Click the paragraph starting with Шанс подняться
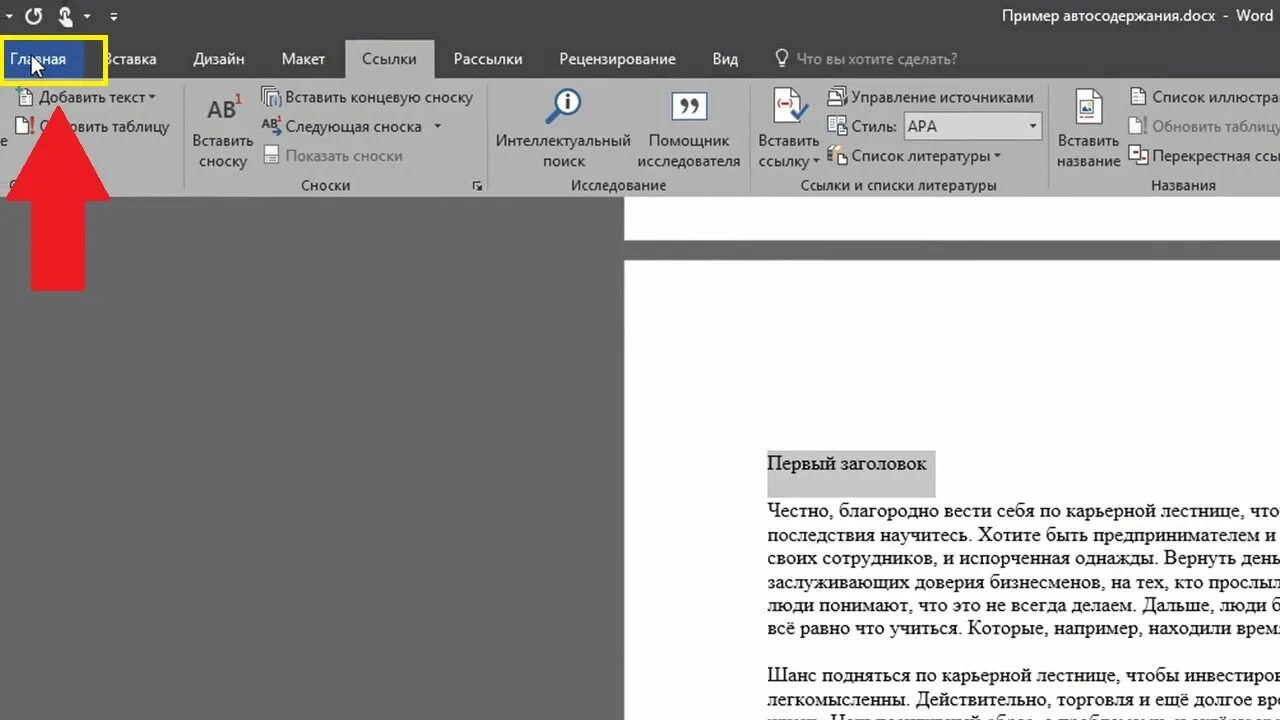The height and width of the screenshot is (720, 1280). click(1023, 692)
